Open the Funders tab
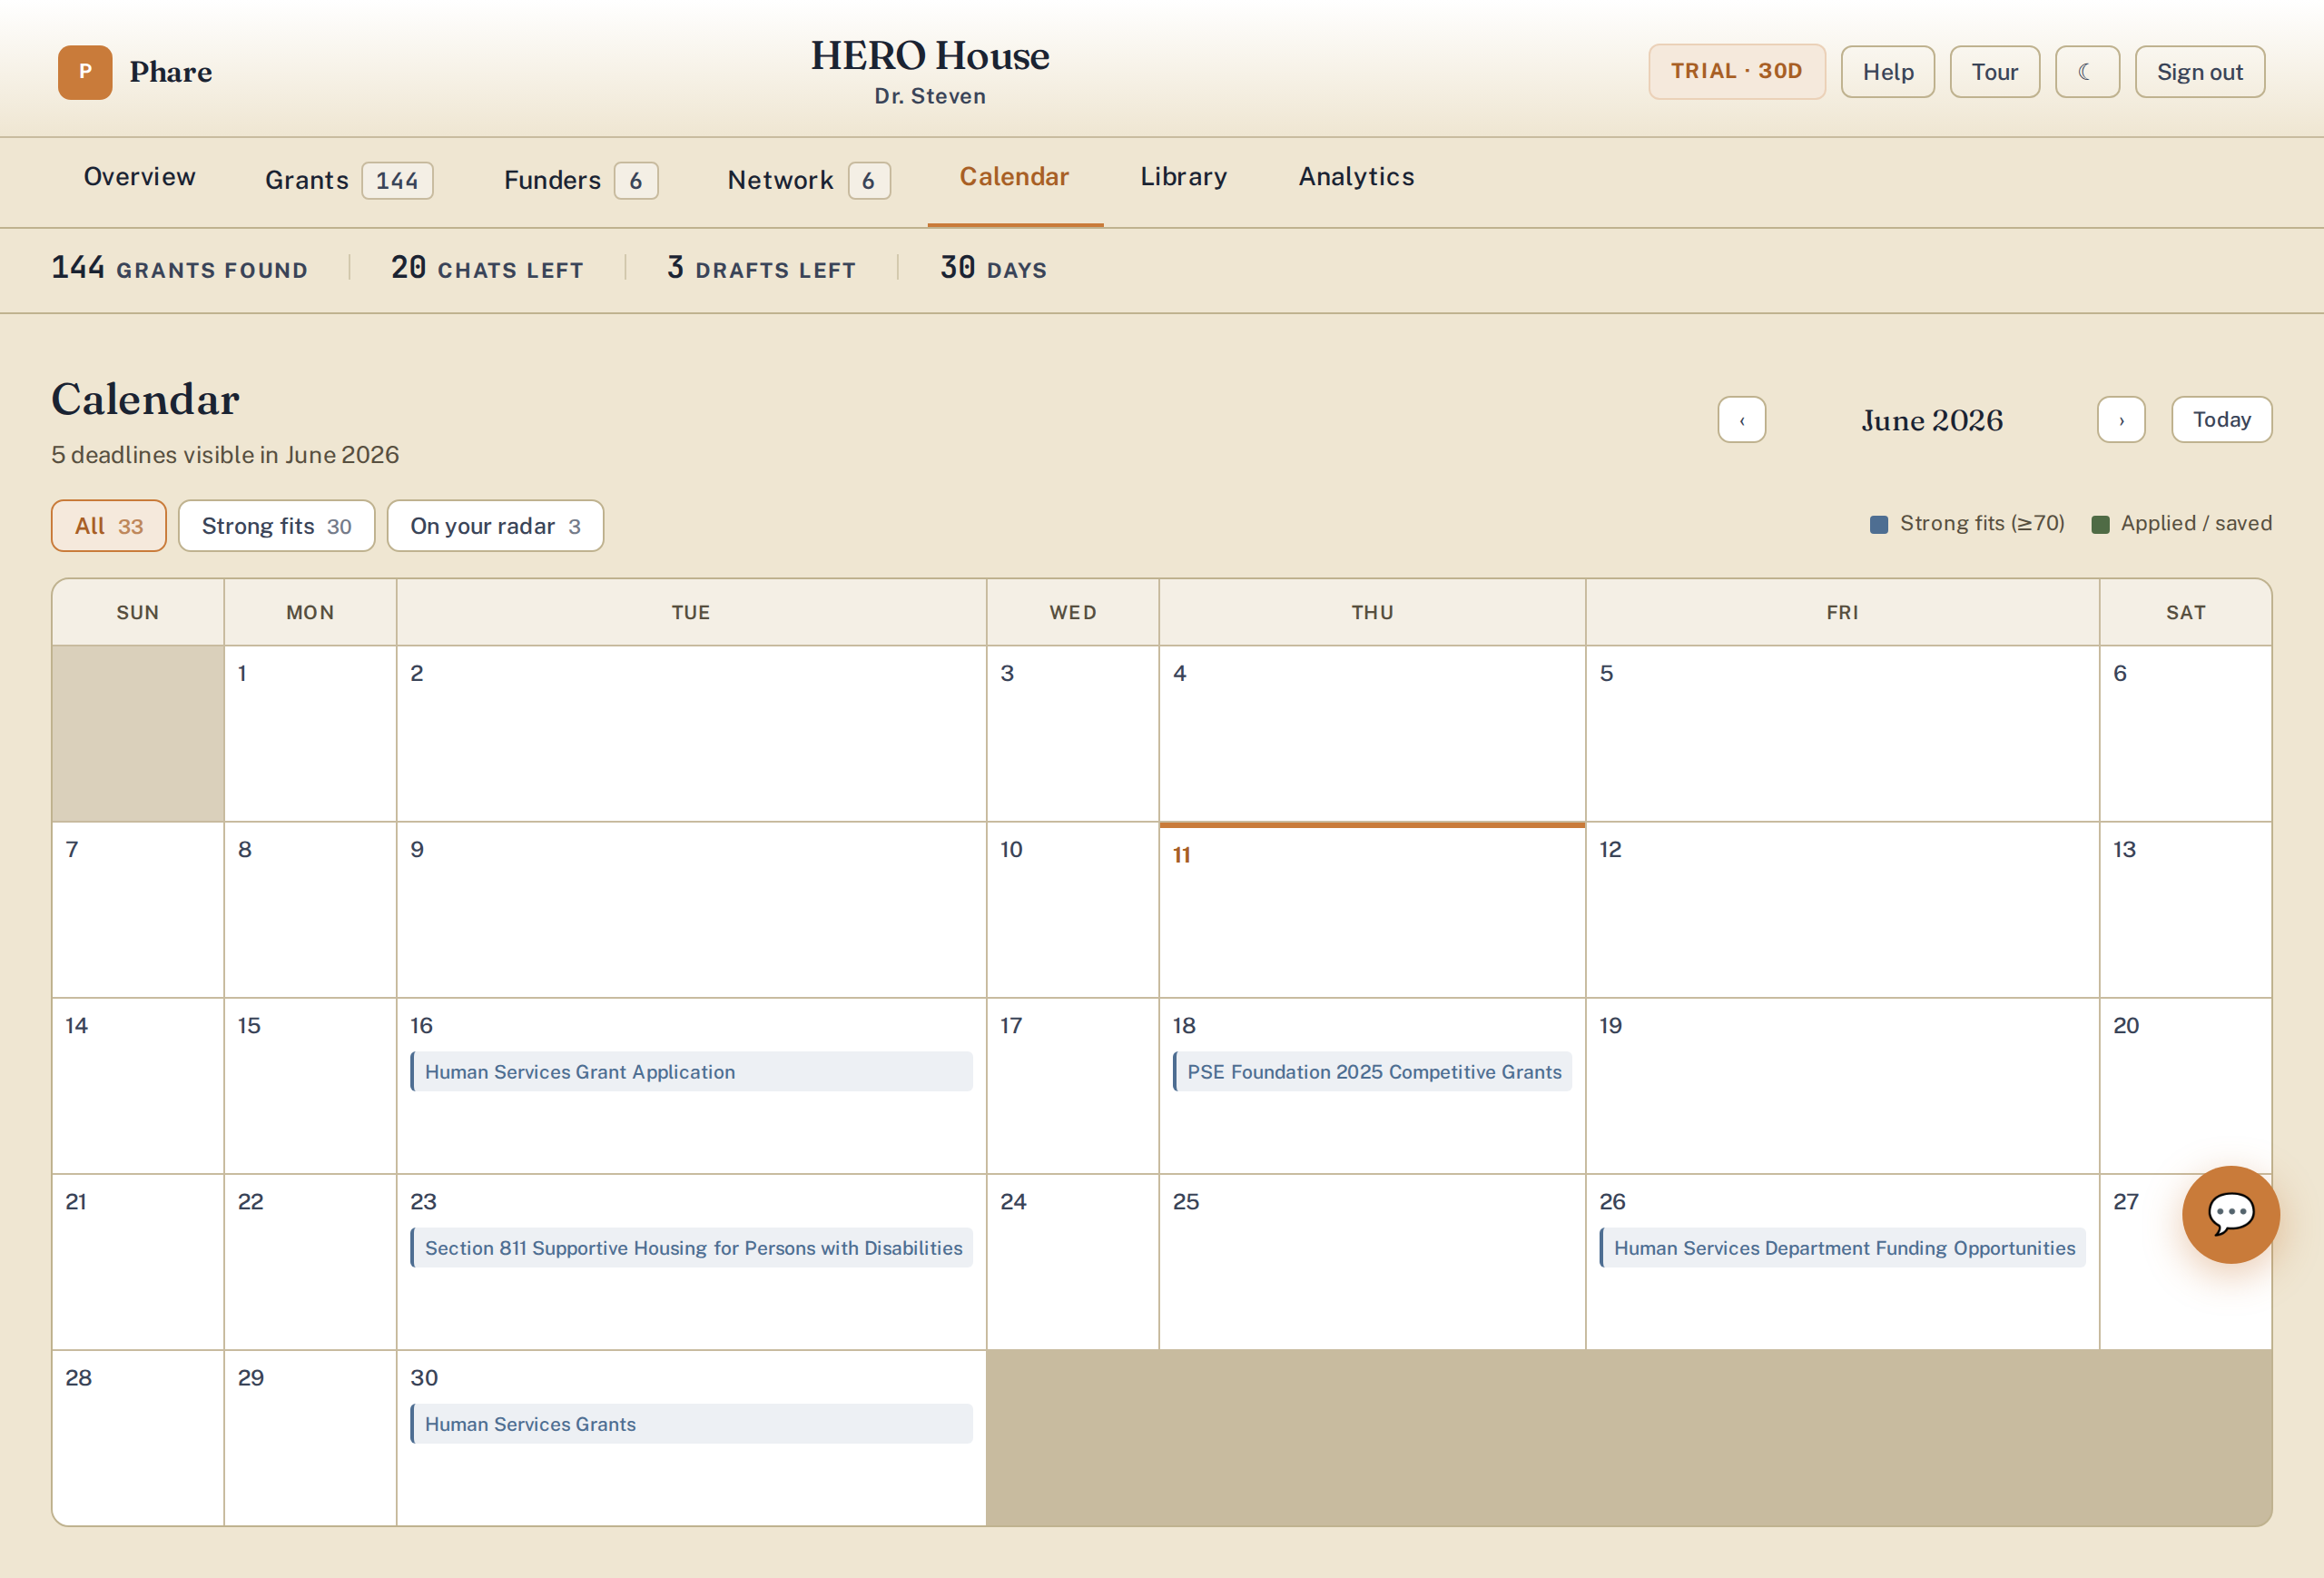The width and height of the screenshot is (2324, 1578). [x=580, y=180]
